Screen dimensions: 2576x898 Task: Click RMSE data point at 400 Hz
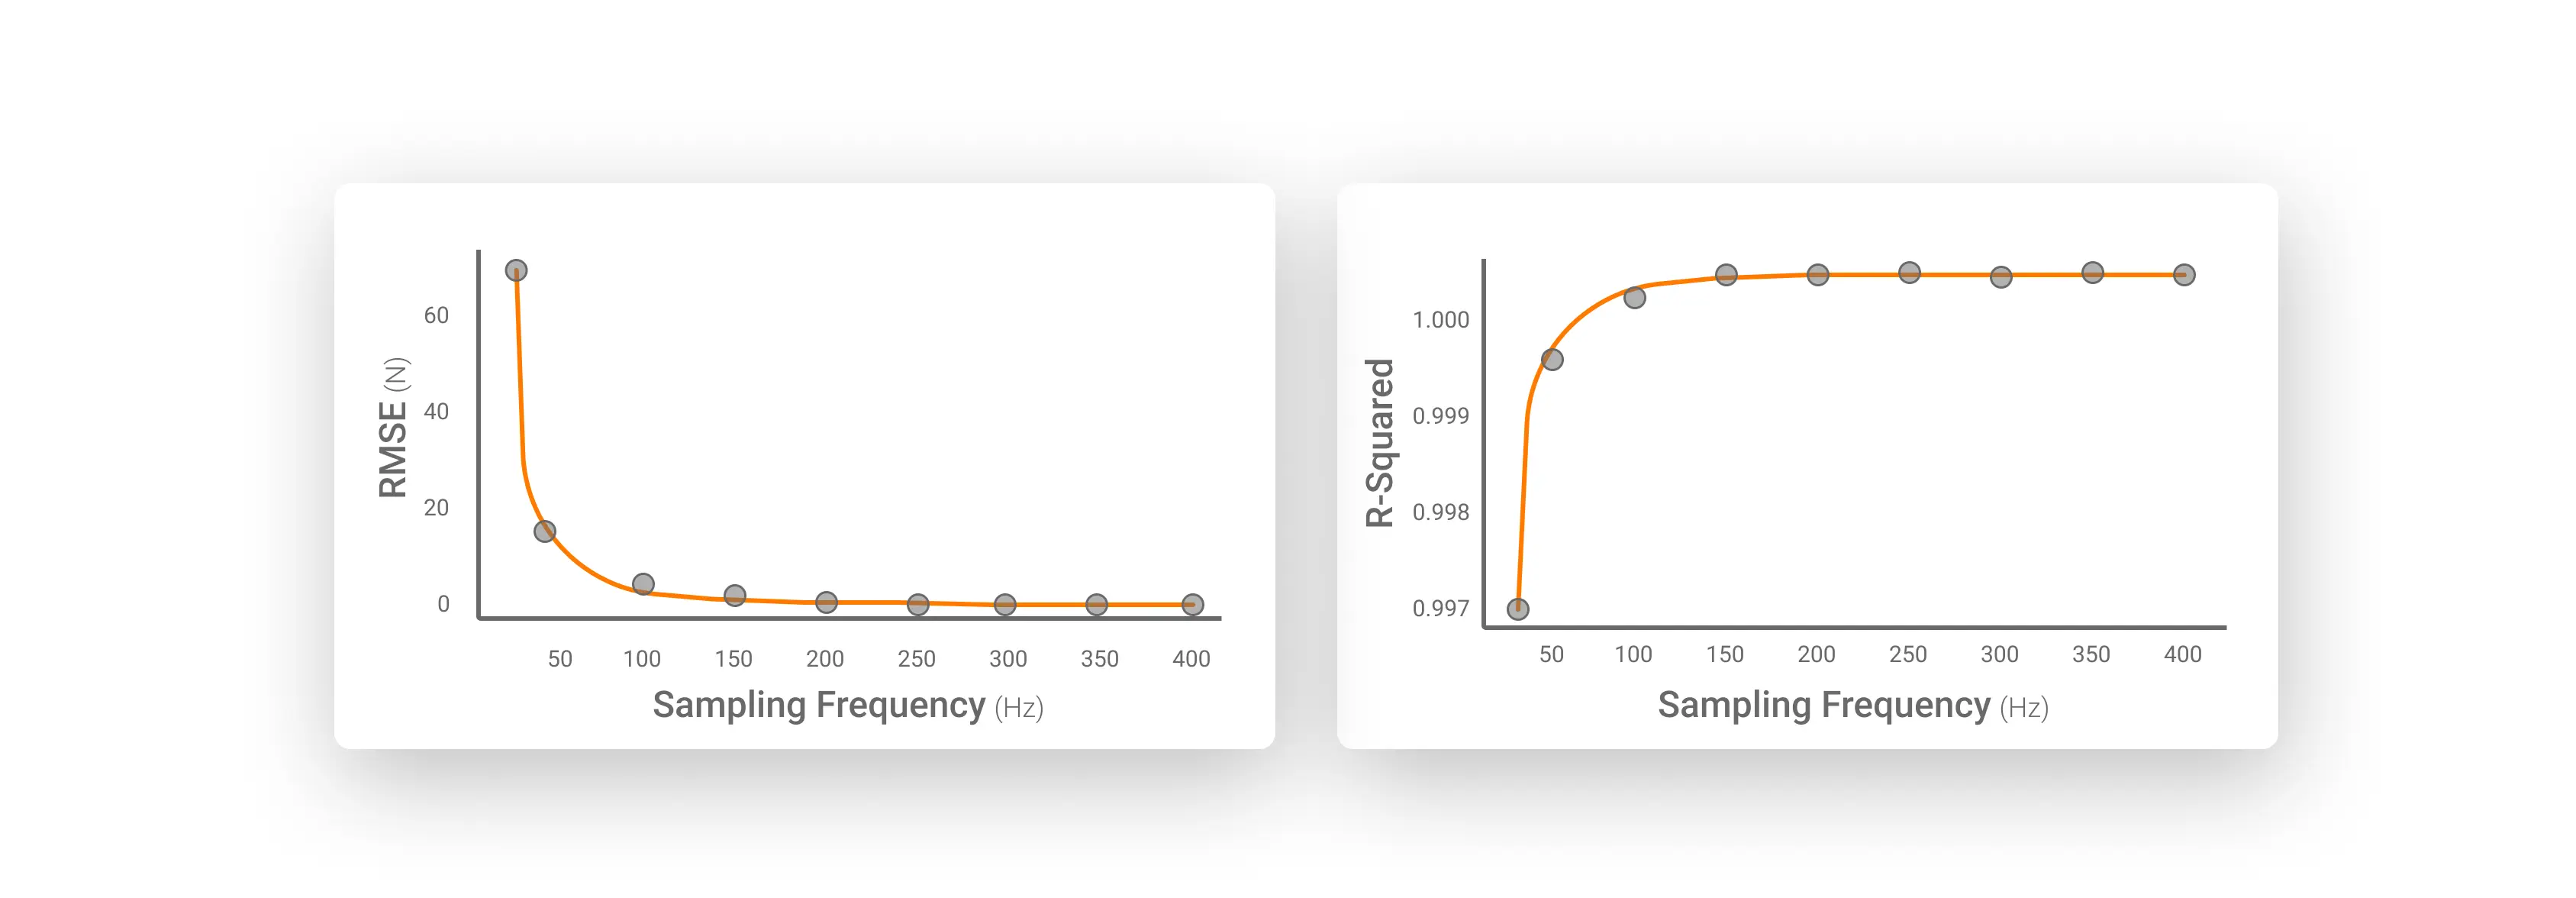[1192, 604]
